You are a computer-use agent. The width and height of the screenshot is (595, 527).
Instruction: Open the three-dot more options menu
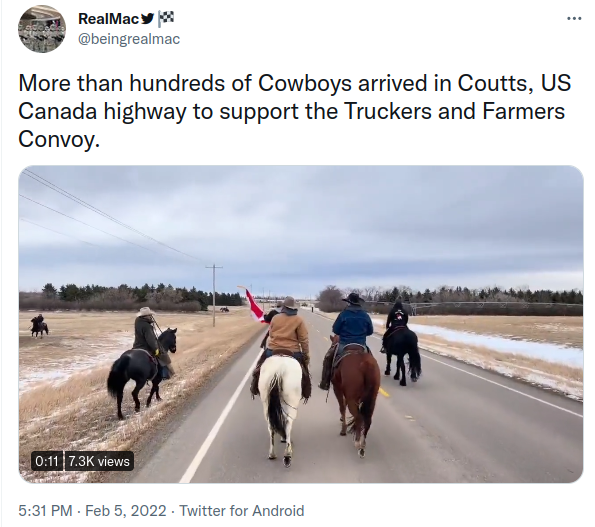[574, 18]
